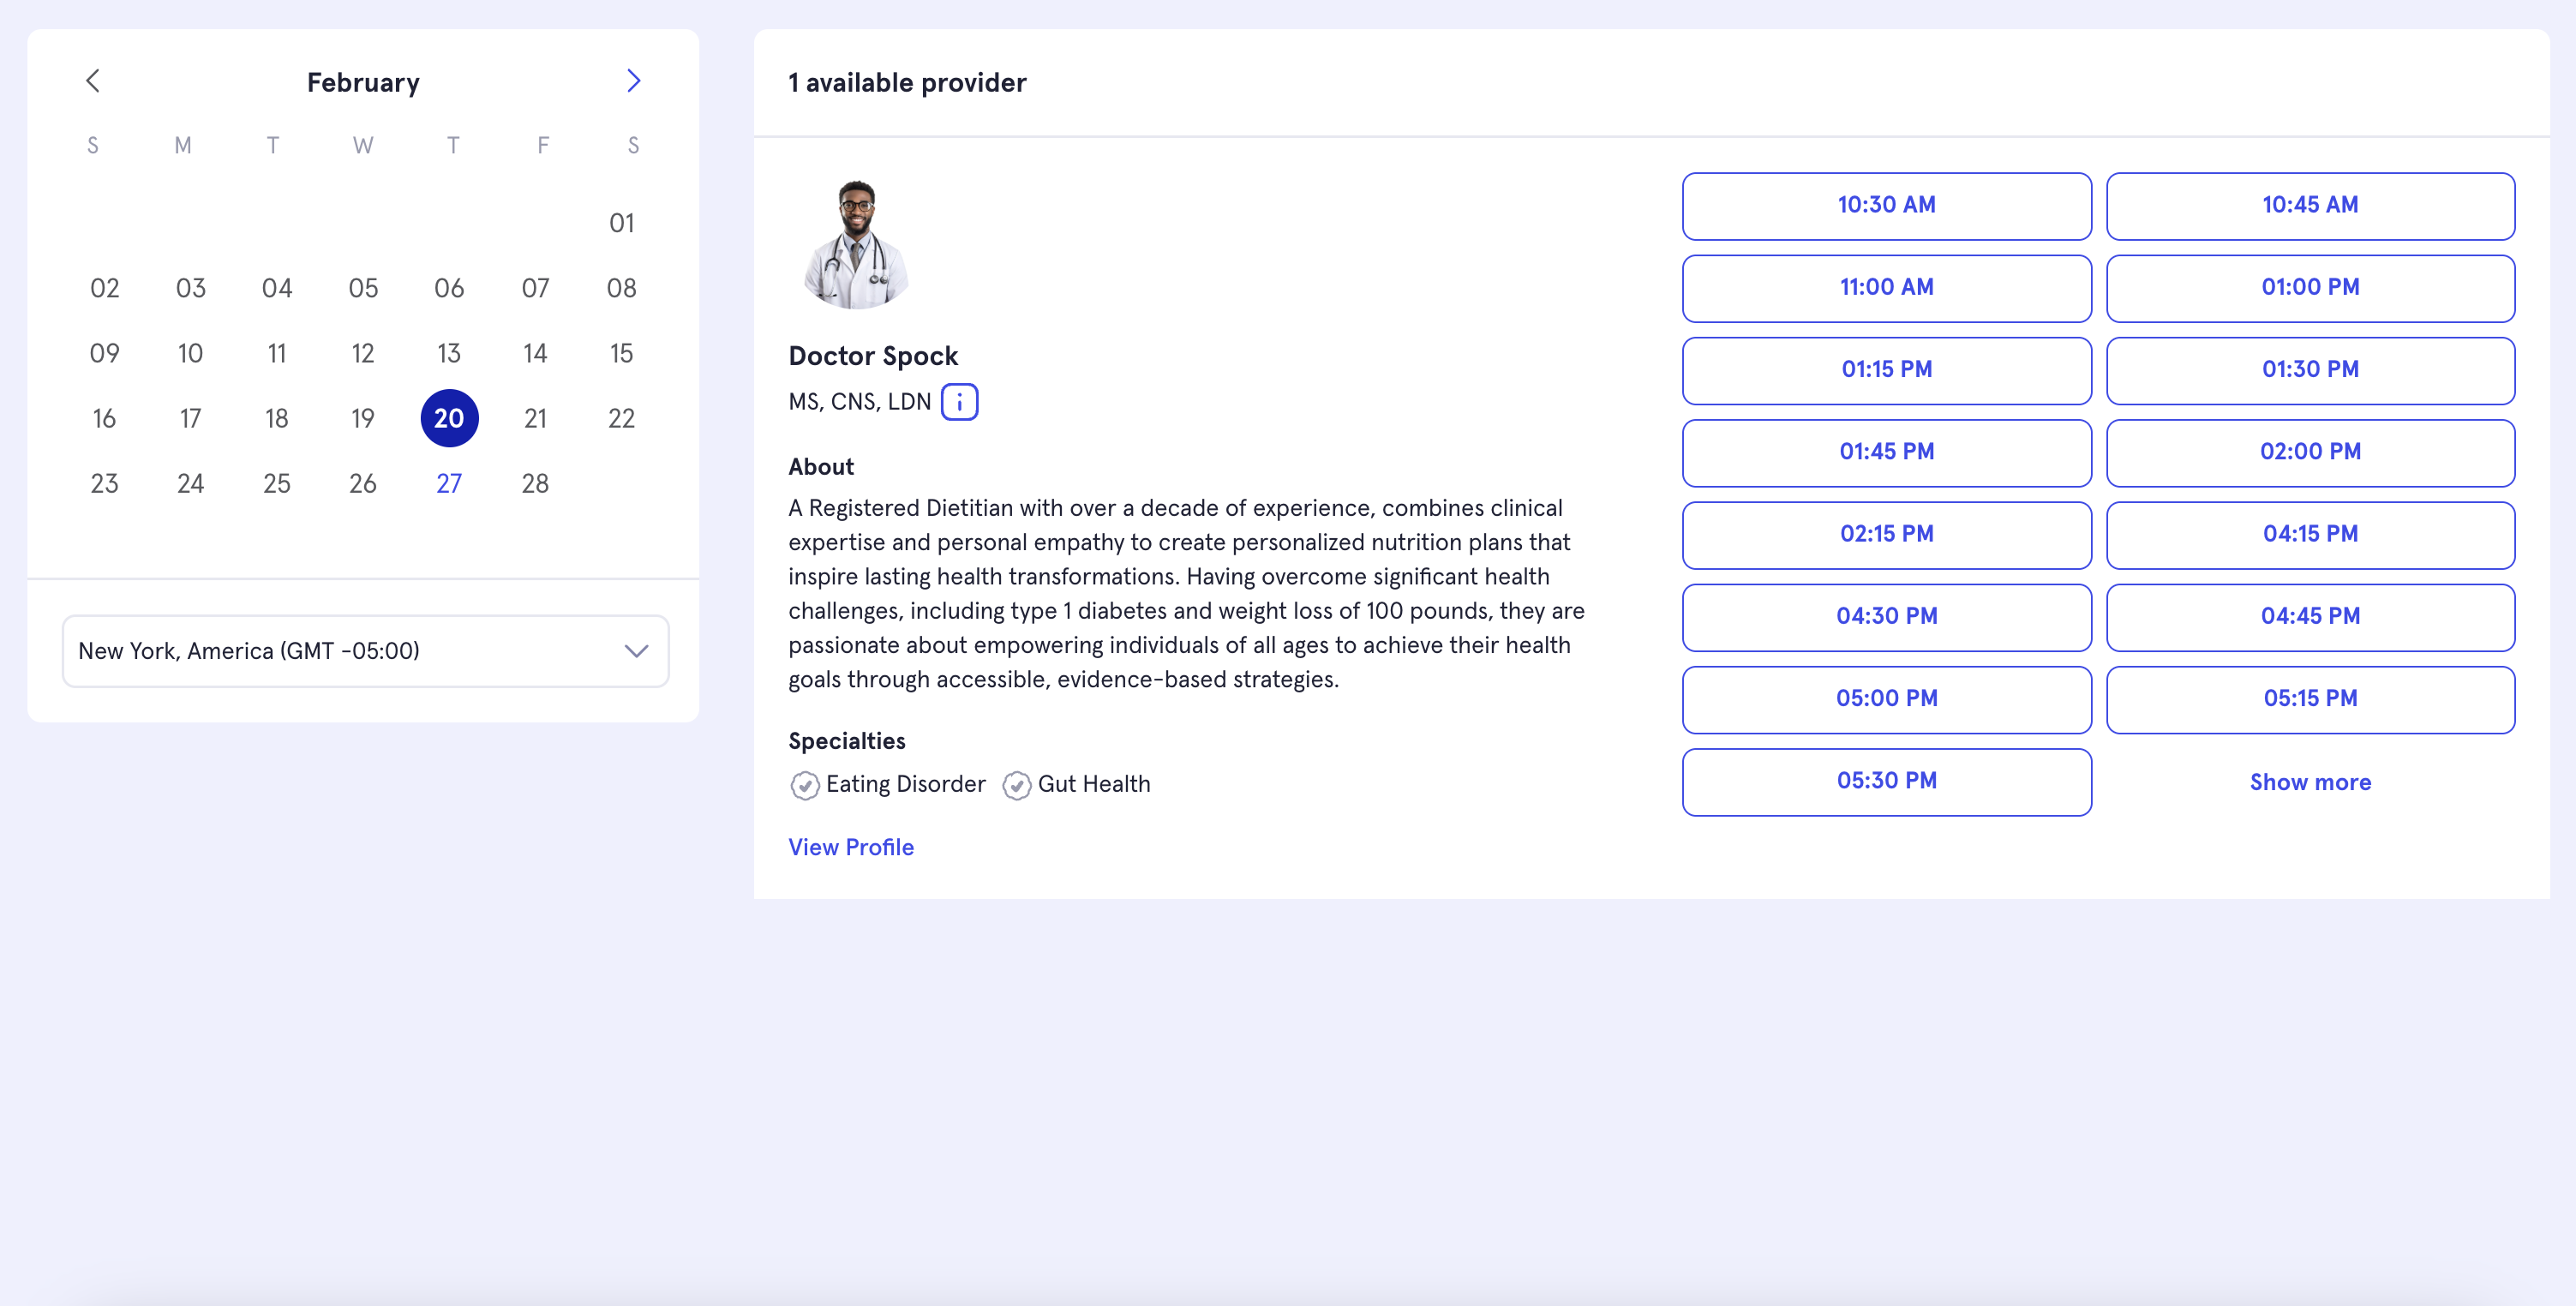Image resolution: width=2576 pixels, height=1306 pixels.
Task: Select February 27 on the calendar
Action: 449,484
